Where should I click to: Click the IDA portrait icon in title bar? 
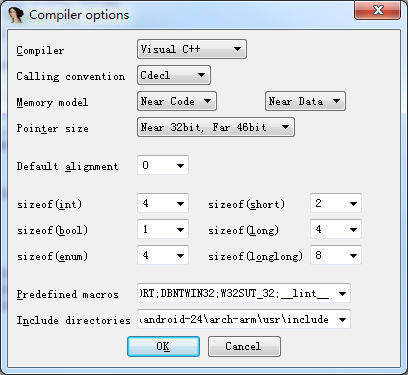click(16, 15)
